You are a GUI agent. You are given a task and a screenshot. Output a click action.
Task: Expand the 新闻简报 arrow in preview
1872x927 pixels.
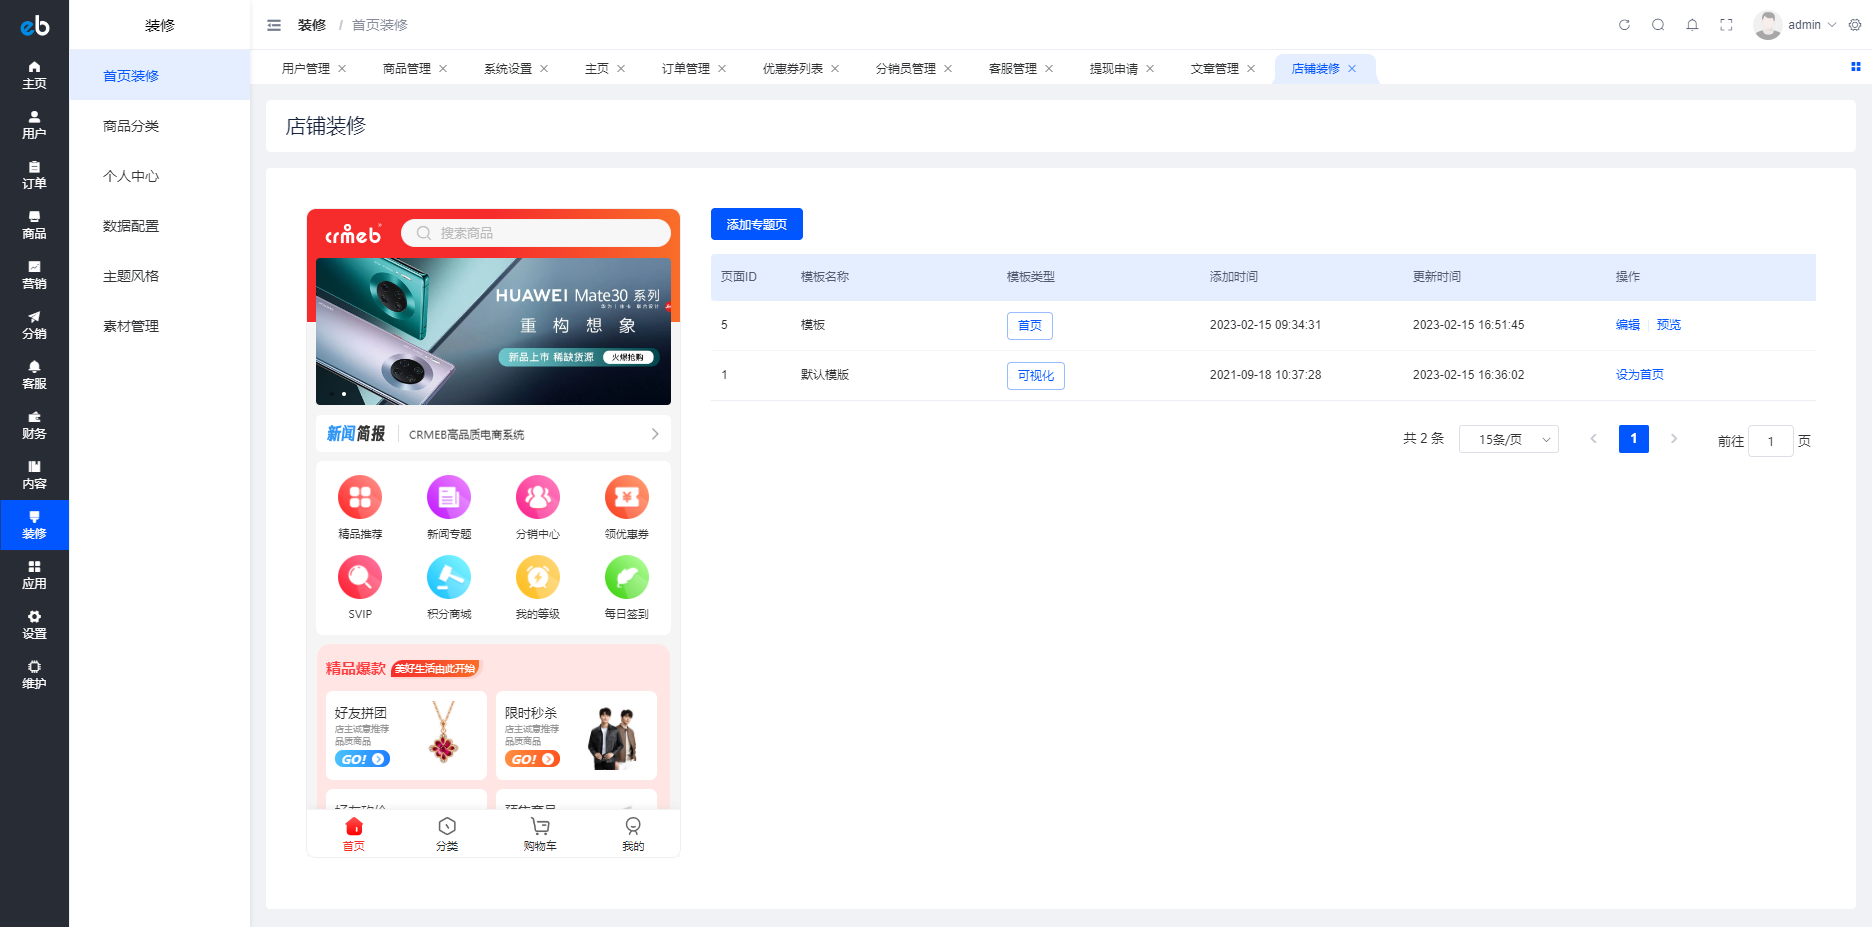point(655,434)
